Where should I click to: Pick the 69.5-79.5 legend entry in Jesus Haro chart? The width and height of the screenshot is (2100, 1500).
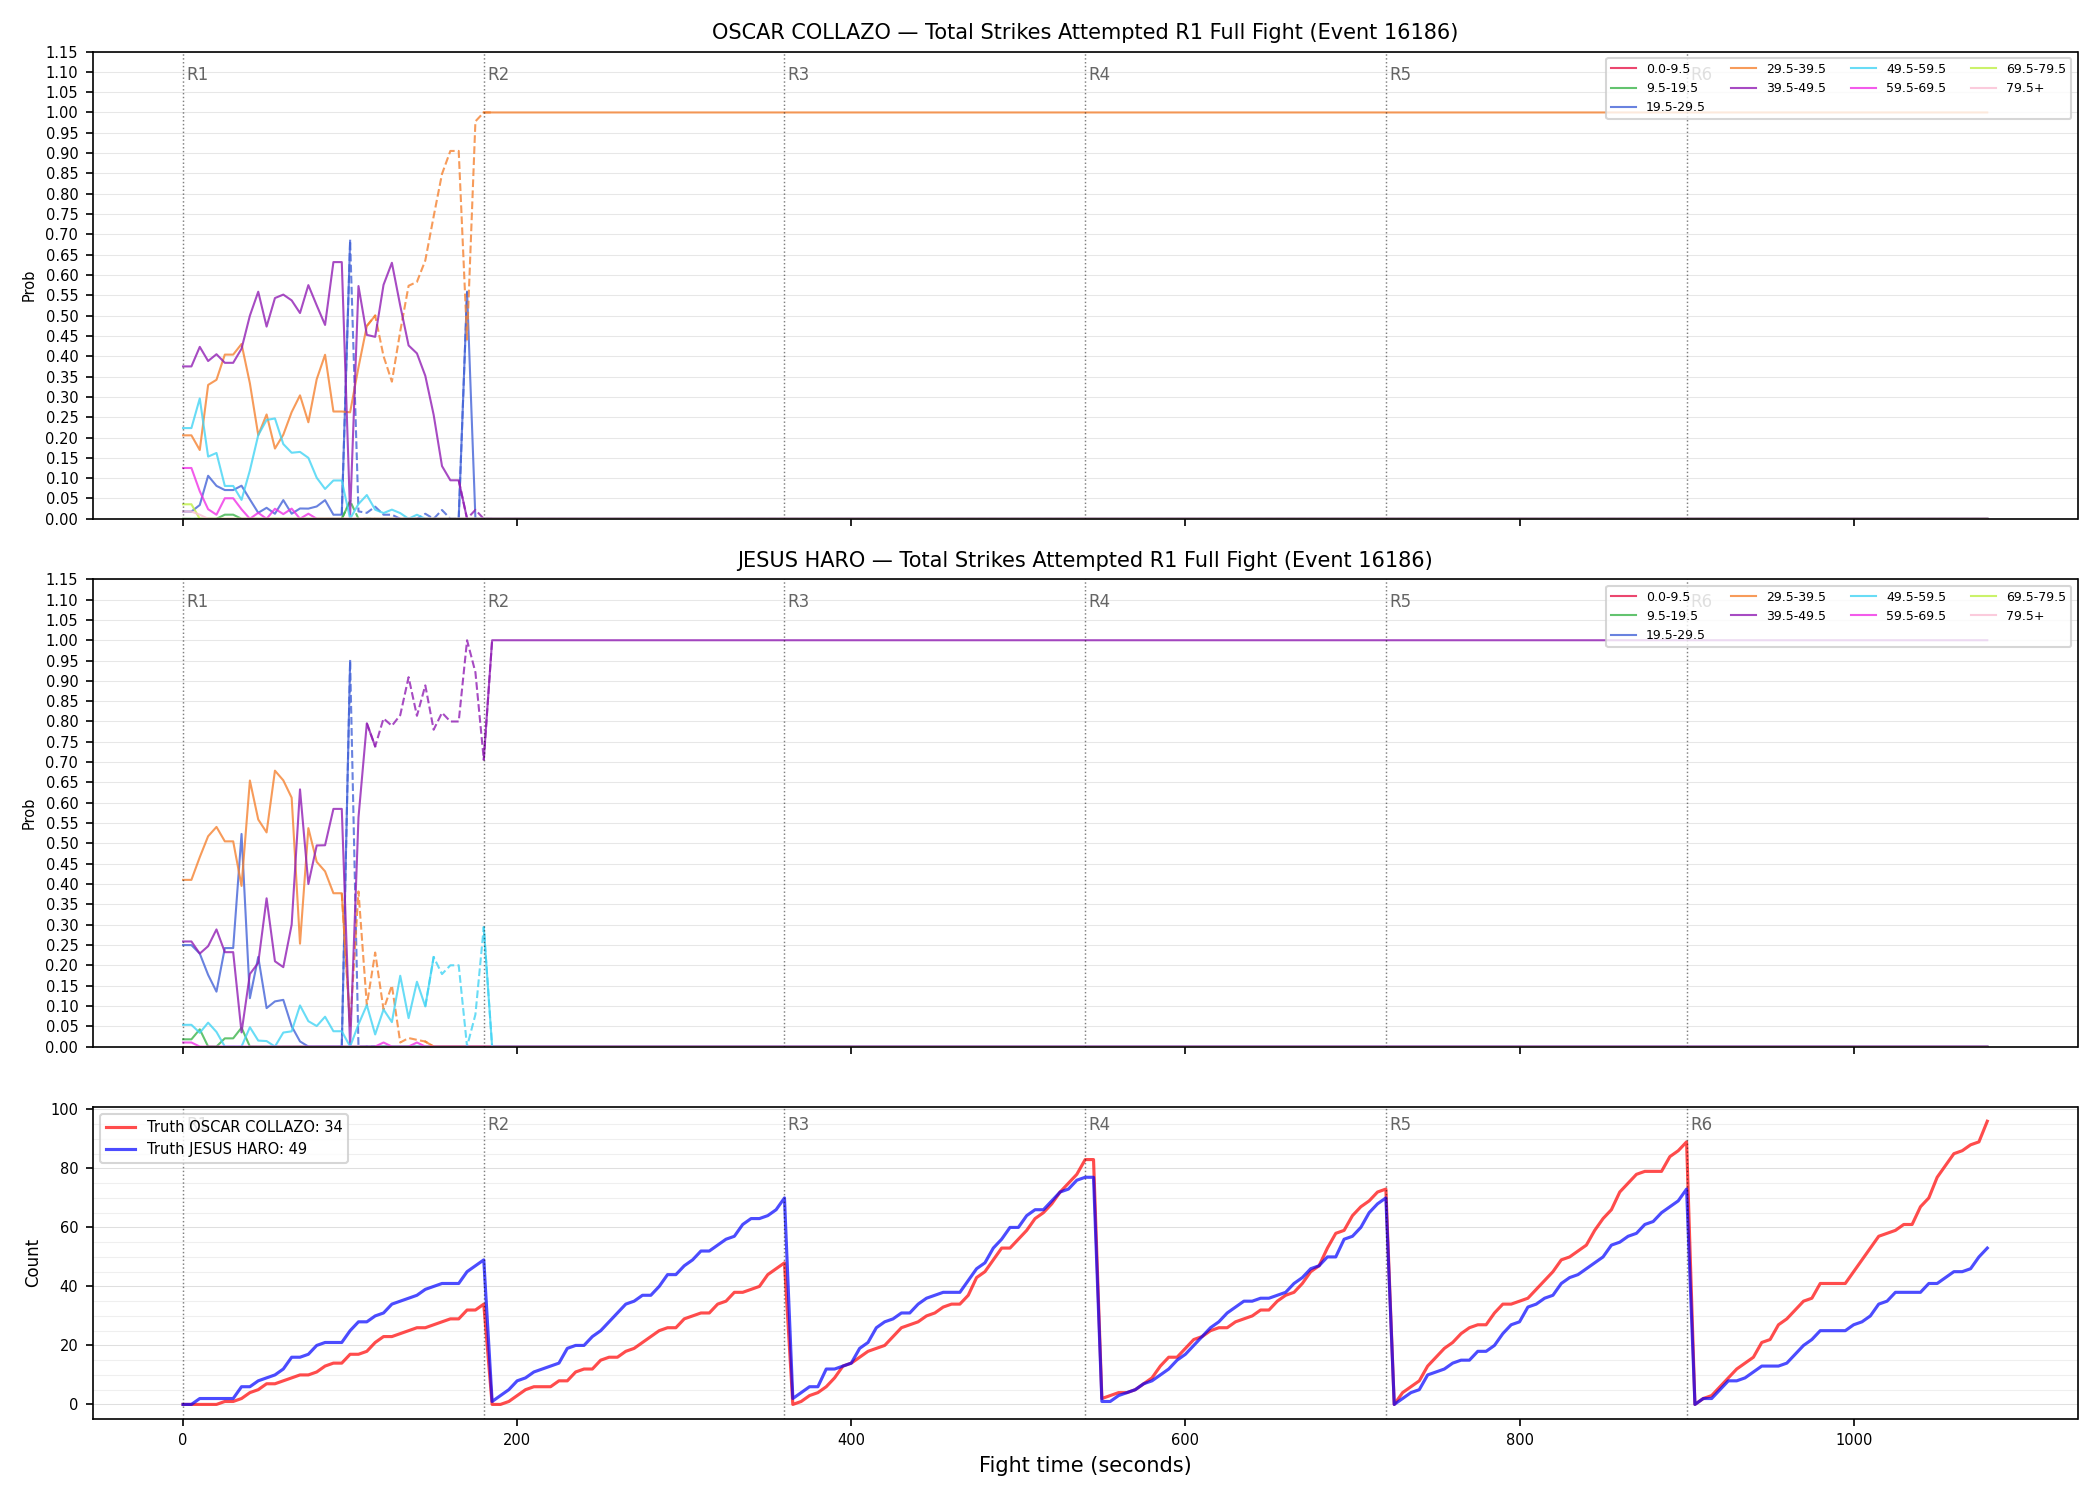pos(2017,597)
